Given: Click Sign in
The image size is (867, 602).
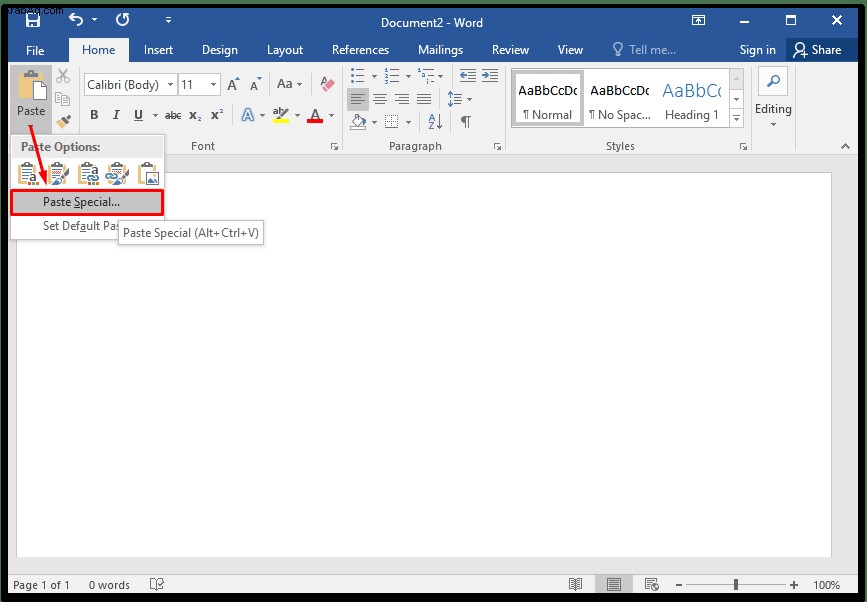Looking at the screenshot, I should coord(758,50).
